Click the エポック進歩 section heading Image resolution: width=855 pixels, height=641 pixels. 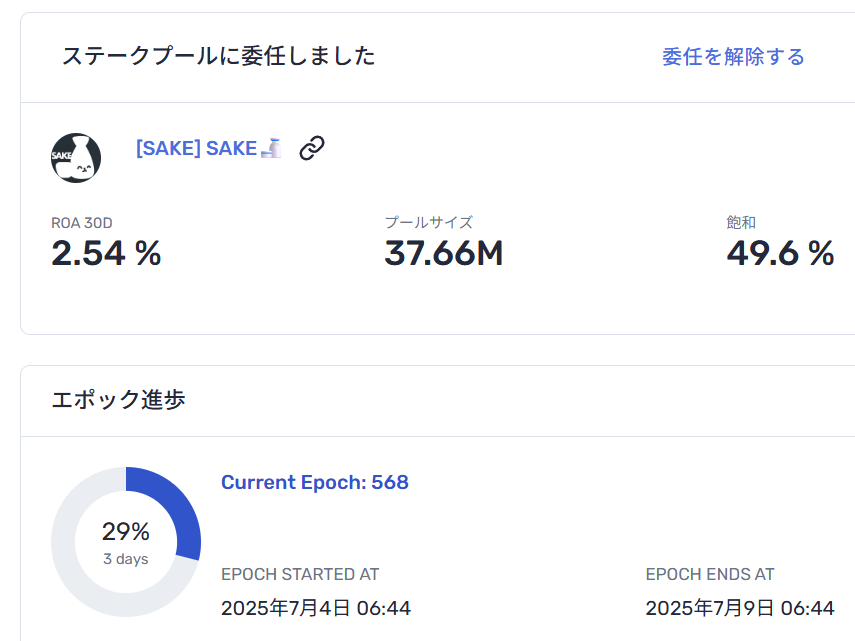pos(118,400)
